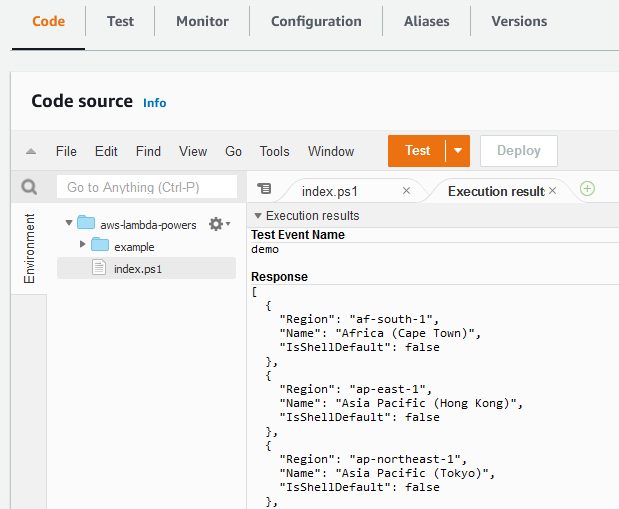Viewport: 619px width, 509px height.
Task: Open the environment settings gear icon
Action: tap(219, 224)
